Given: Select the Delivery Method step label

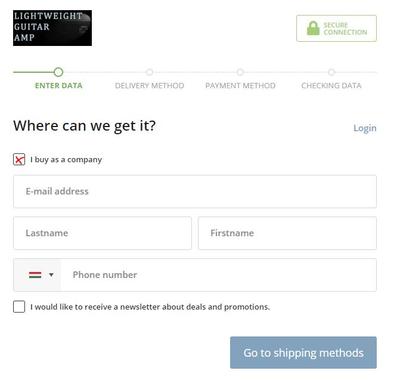Looking at the screenshot, I should (150, 86).
